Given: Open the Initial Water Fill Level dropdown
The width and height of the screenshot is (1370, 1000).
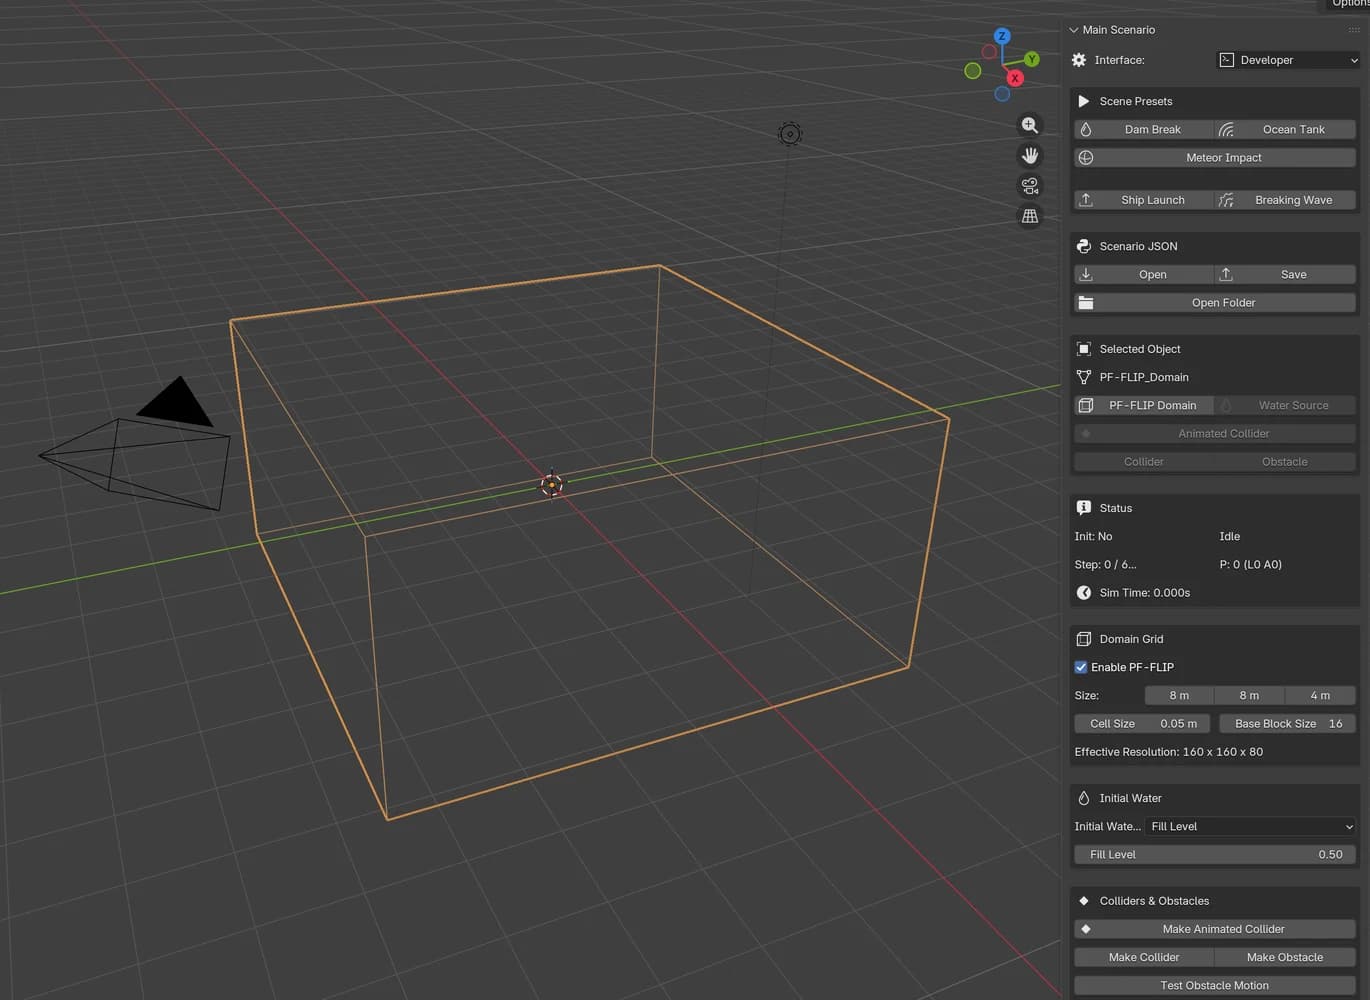Looking at the screenshot, I should click(1251, 826).
